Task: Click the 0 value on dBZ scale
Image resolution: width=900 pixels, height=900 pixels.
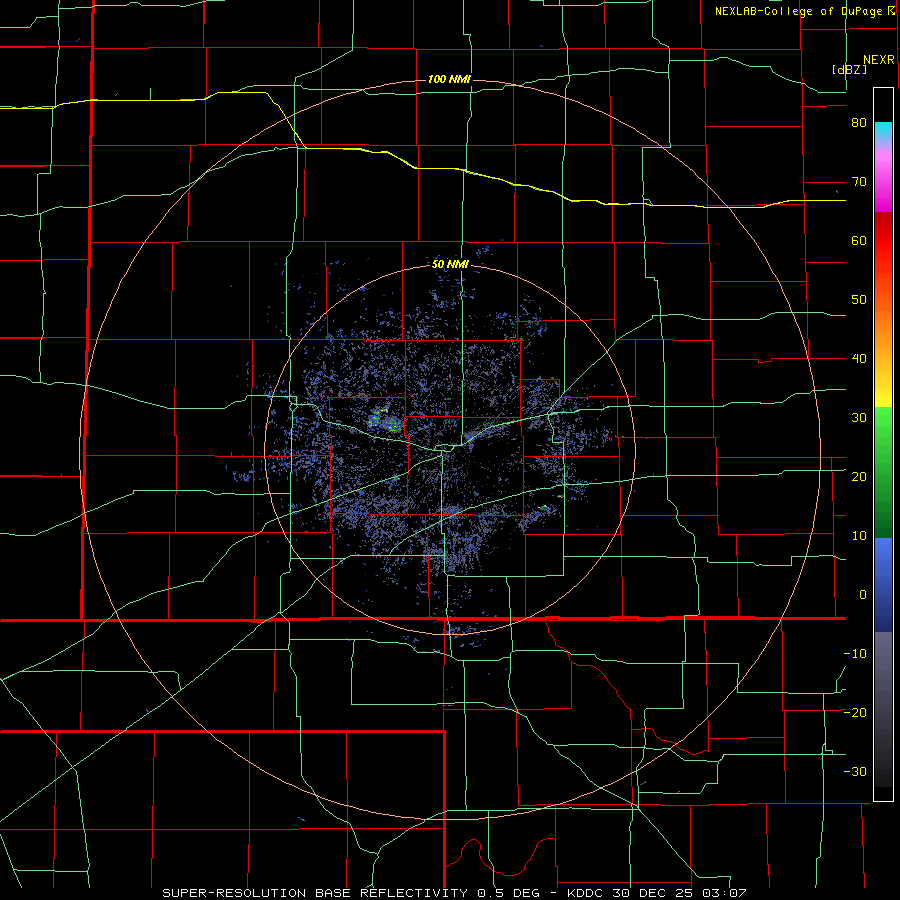Action: (863, 595)
